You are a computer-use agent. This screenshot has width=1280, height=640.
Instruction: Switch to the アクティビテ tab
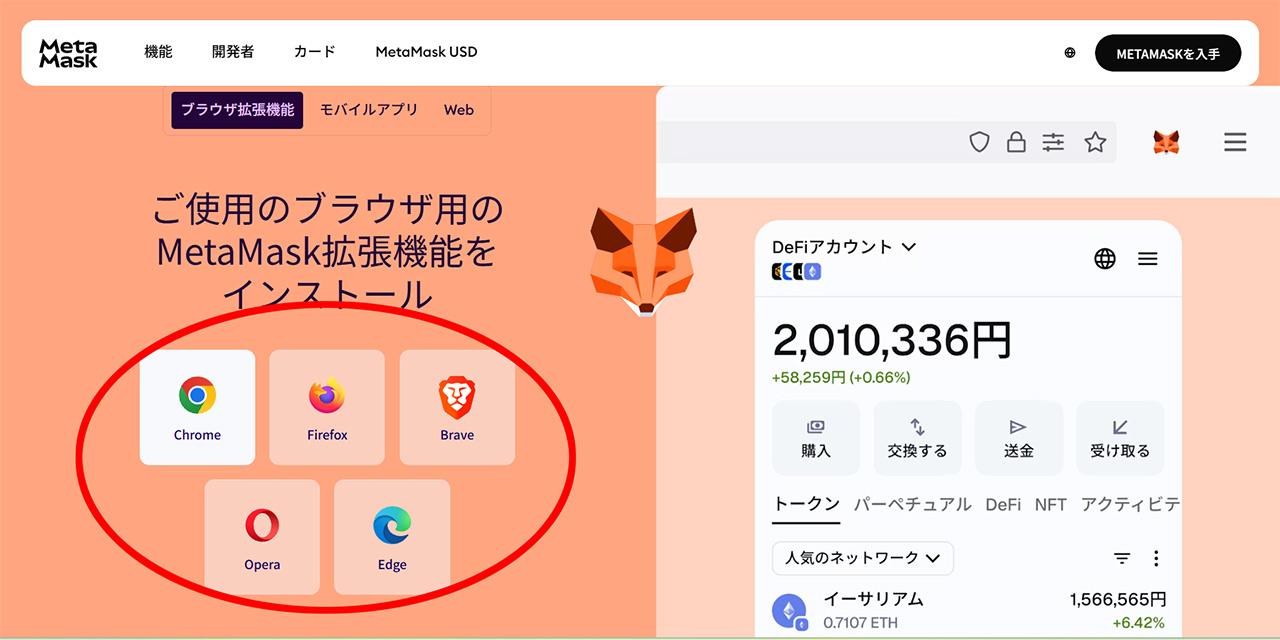[x=1130, y=504]
